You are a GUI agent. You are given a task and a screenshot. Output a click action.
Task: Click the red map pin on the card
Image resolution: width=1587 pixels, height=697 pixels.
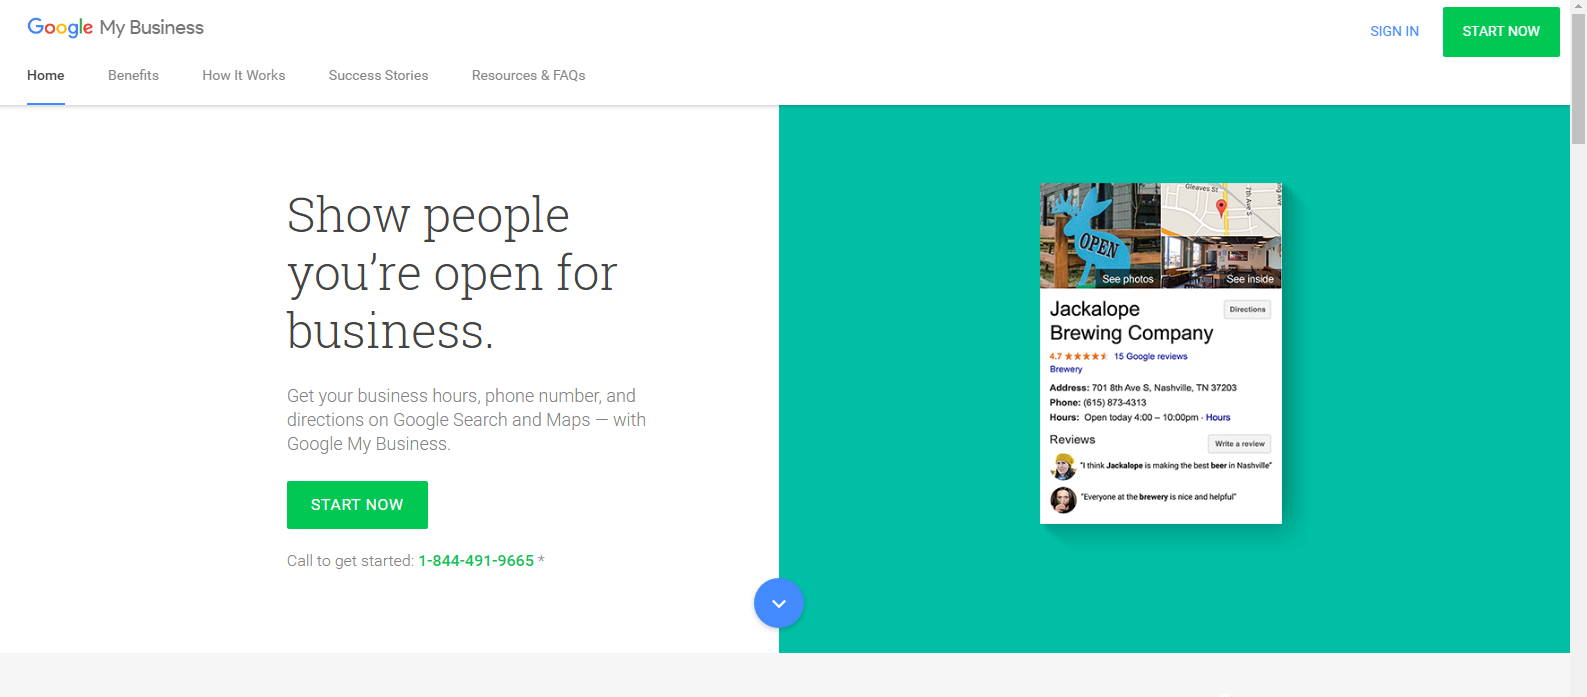point(1221,208)
